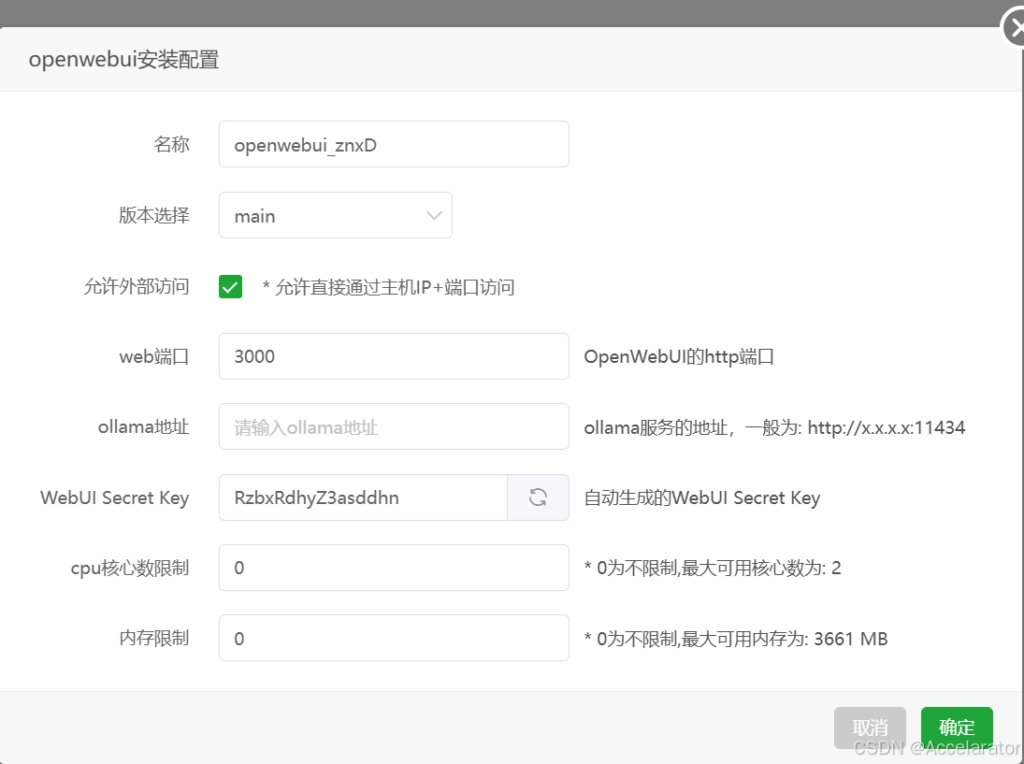
Task: Click the OpenWebUI的http端口 hint text
Action: coord(679,357)
